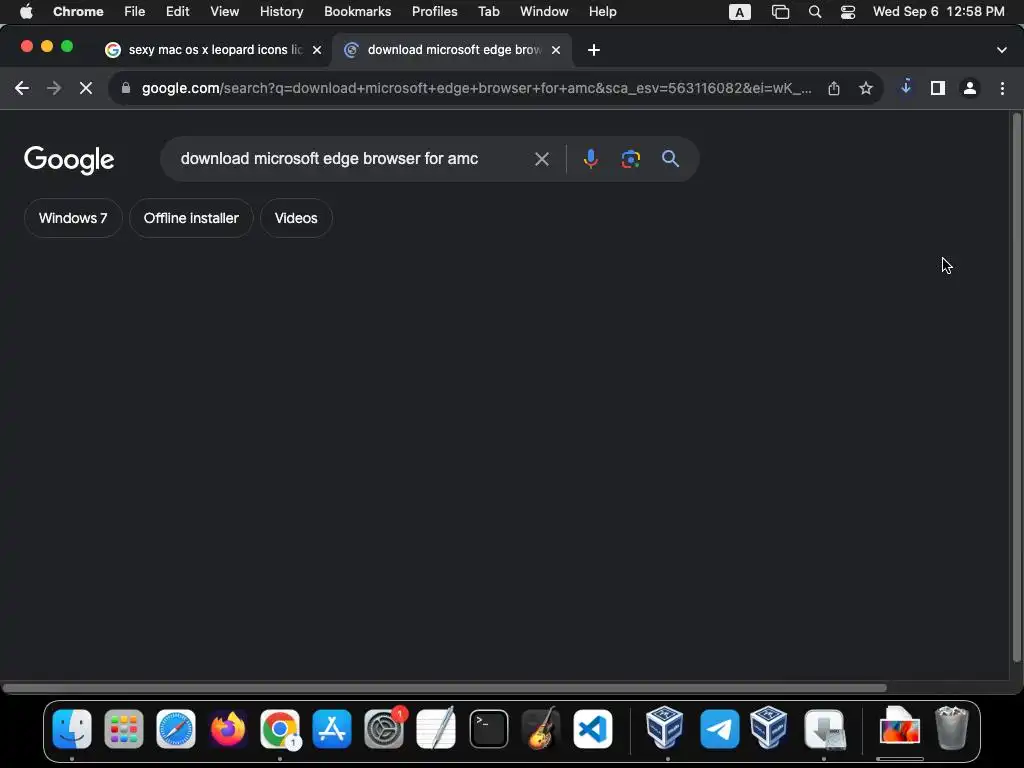1024x768 pixels.
Task: Open the Tab menu
Action: 488,12
